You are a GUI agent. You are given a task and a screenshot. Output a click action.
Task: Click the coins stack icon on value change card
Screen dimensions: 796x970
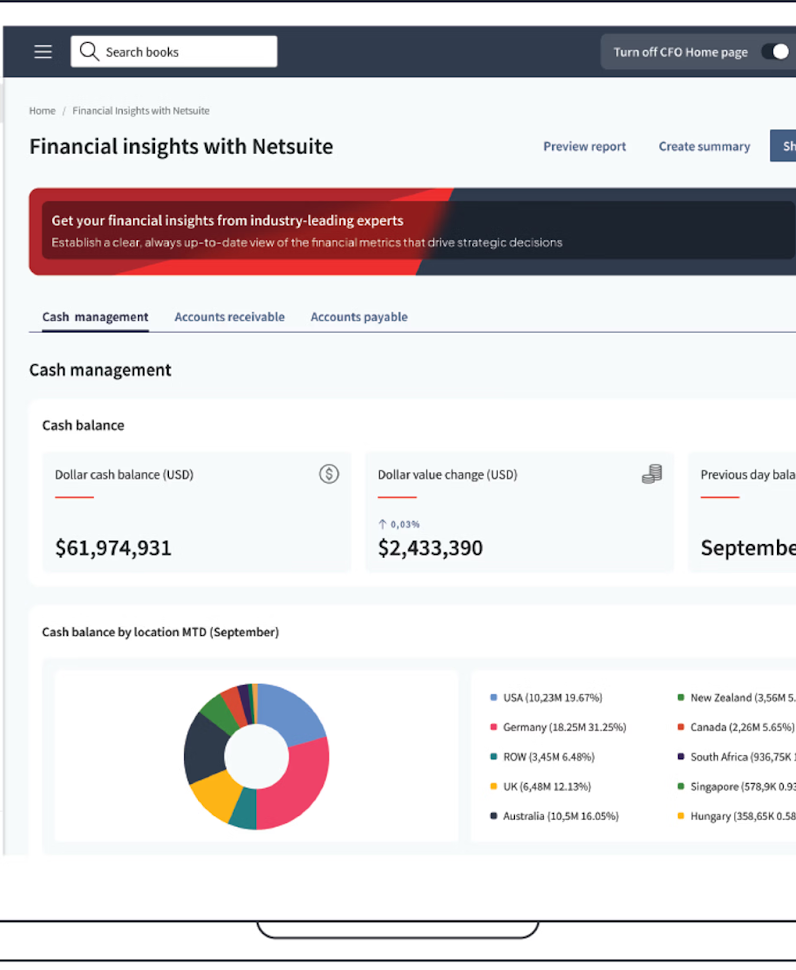click(652, 474)
